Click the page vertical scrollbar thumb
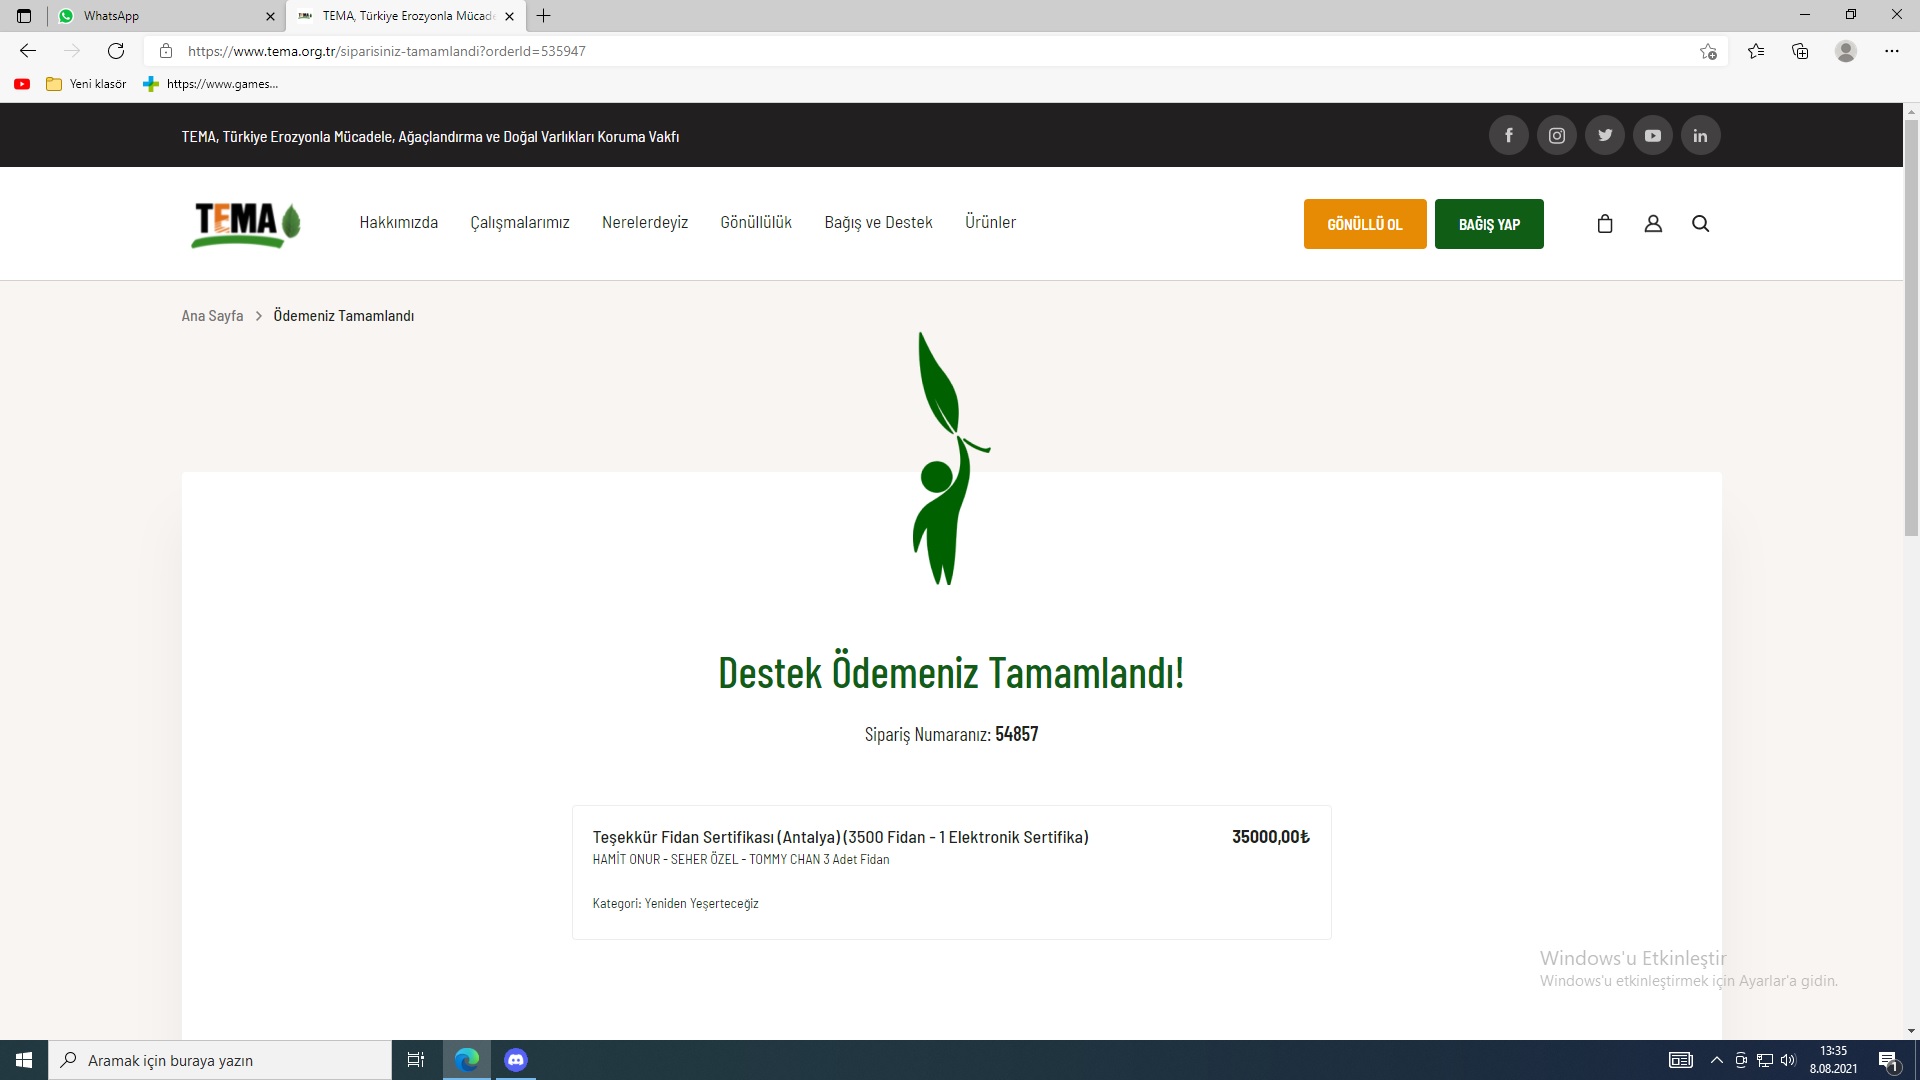Viewport: 1920px width, 1080px height. coord(1911,330)
